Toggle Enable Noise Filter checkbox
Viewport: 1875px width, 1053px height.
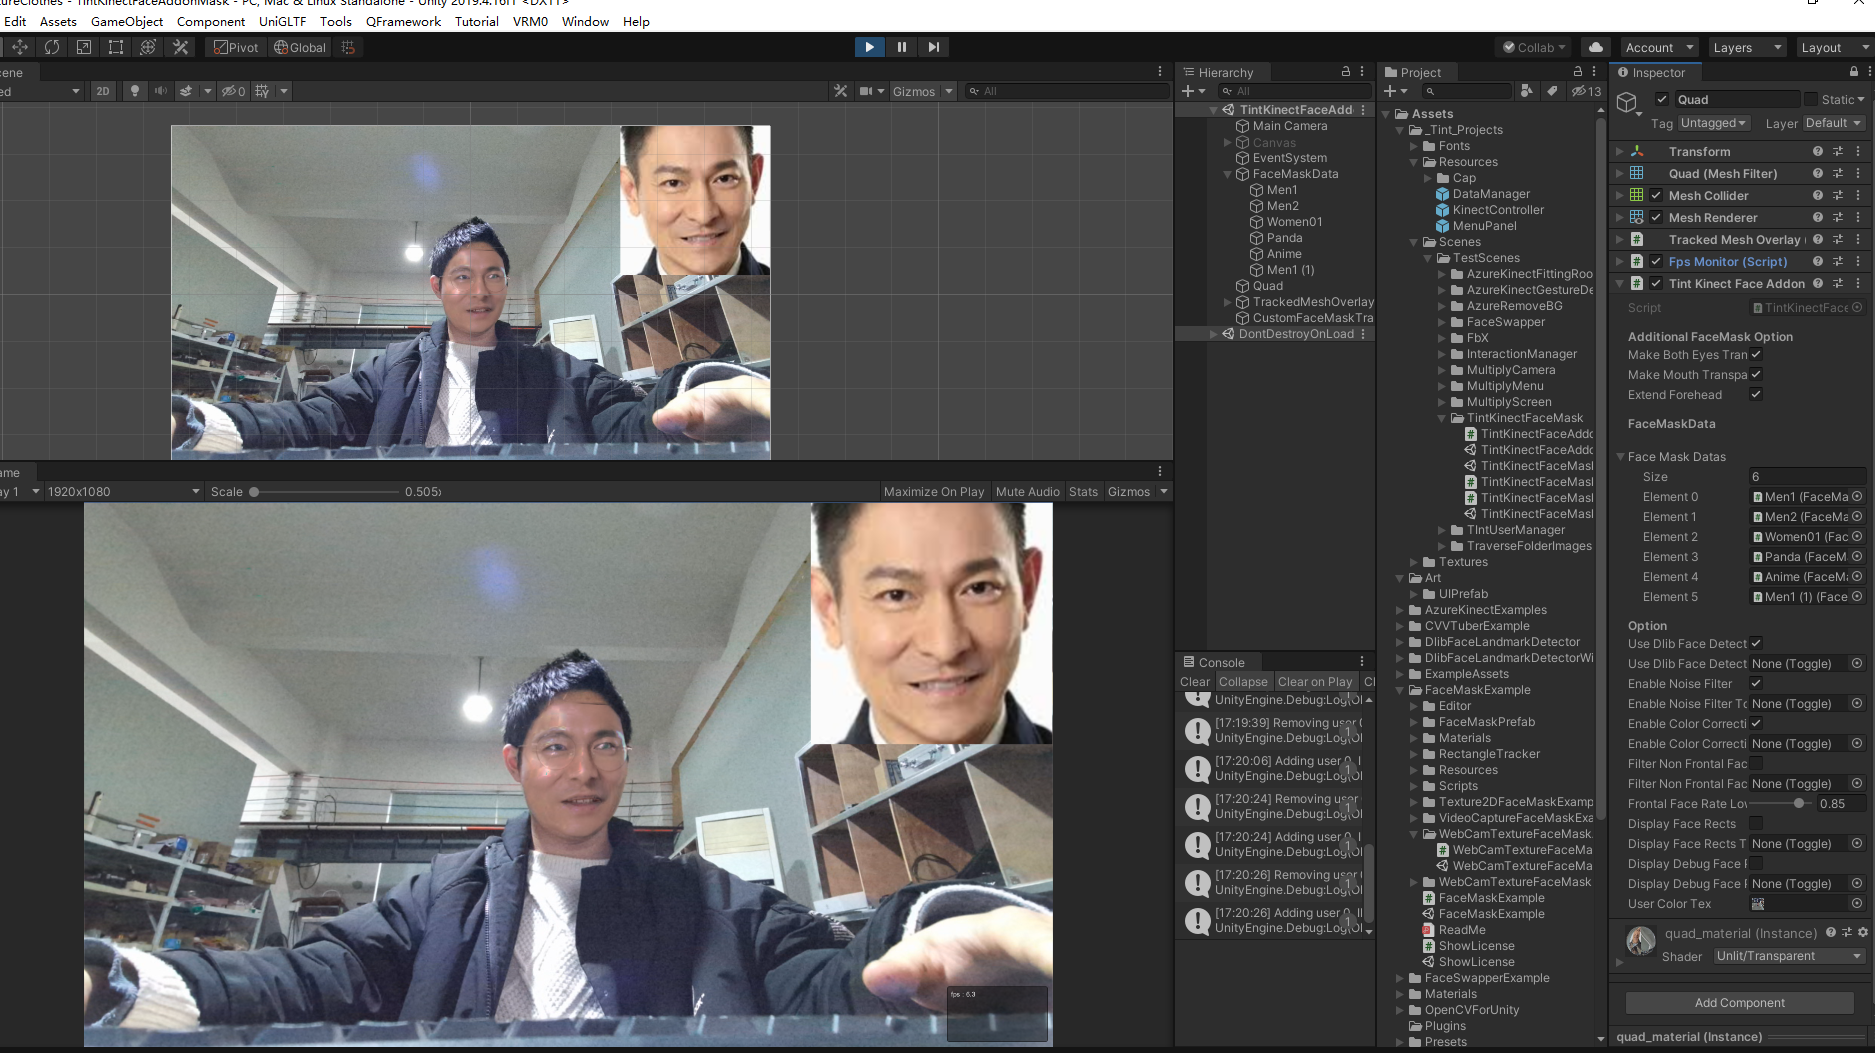pyautogui.click(x=1755, y=684)
